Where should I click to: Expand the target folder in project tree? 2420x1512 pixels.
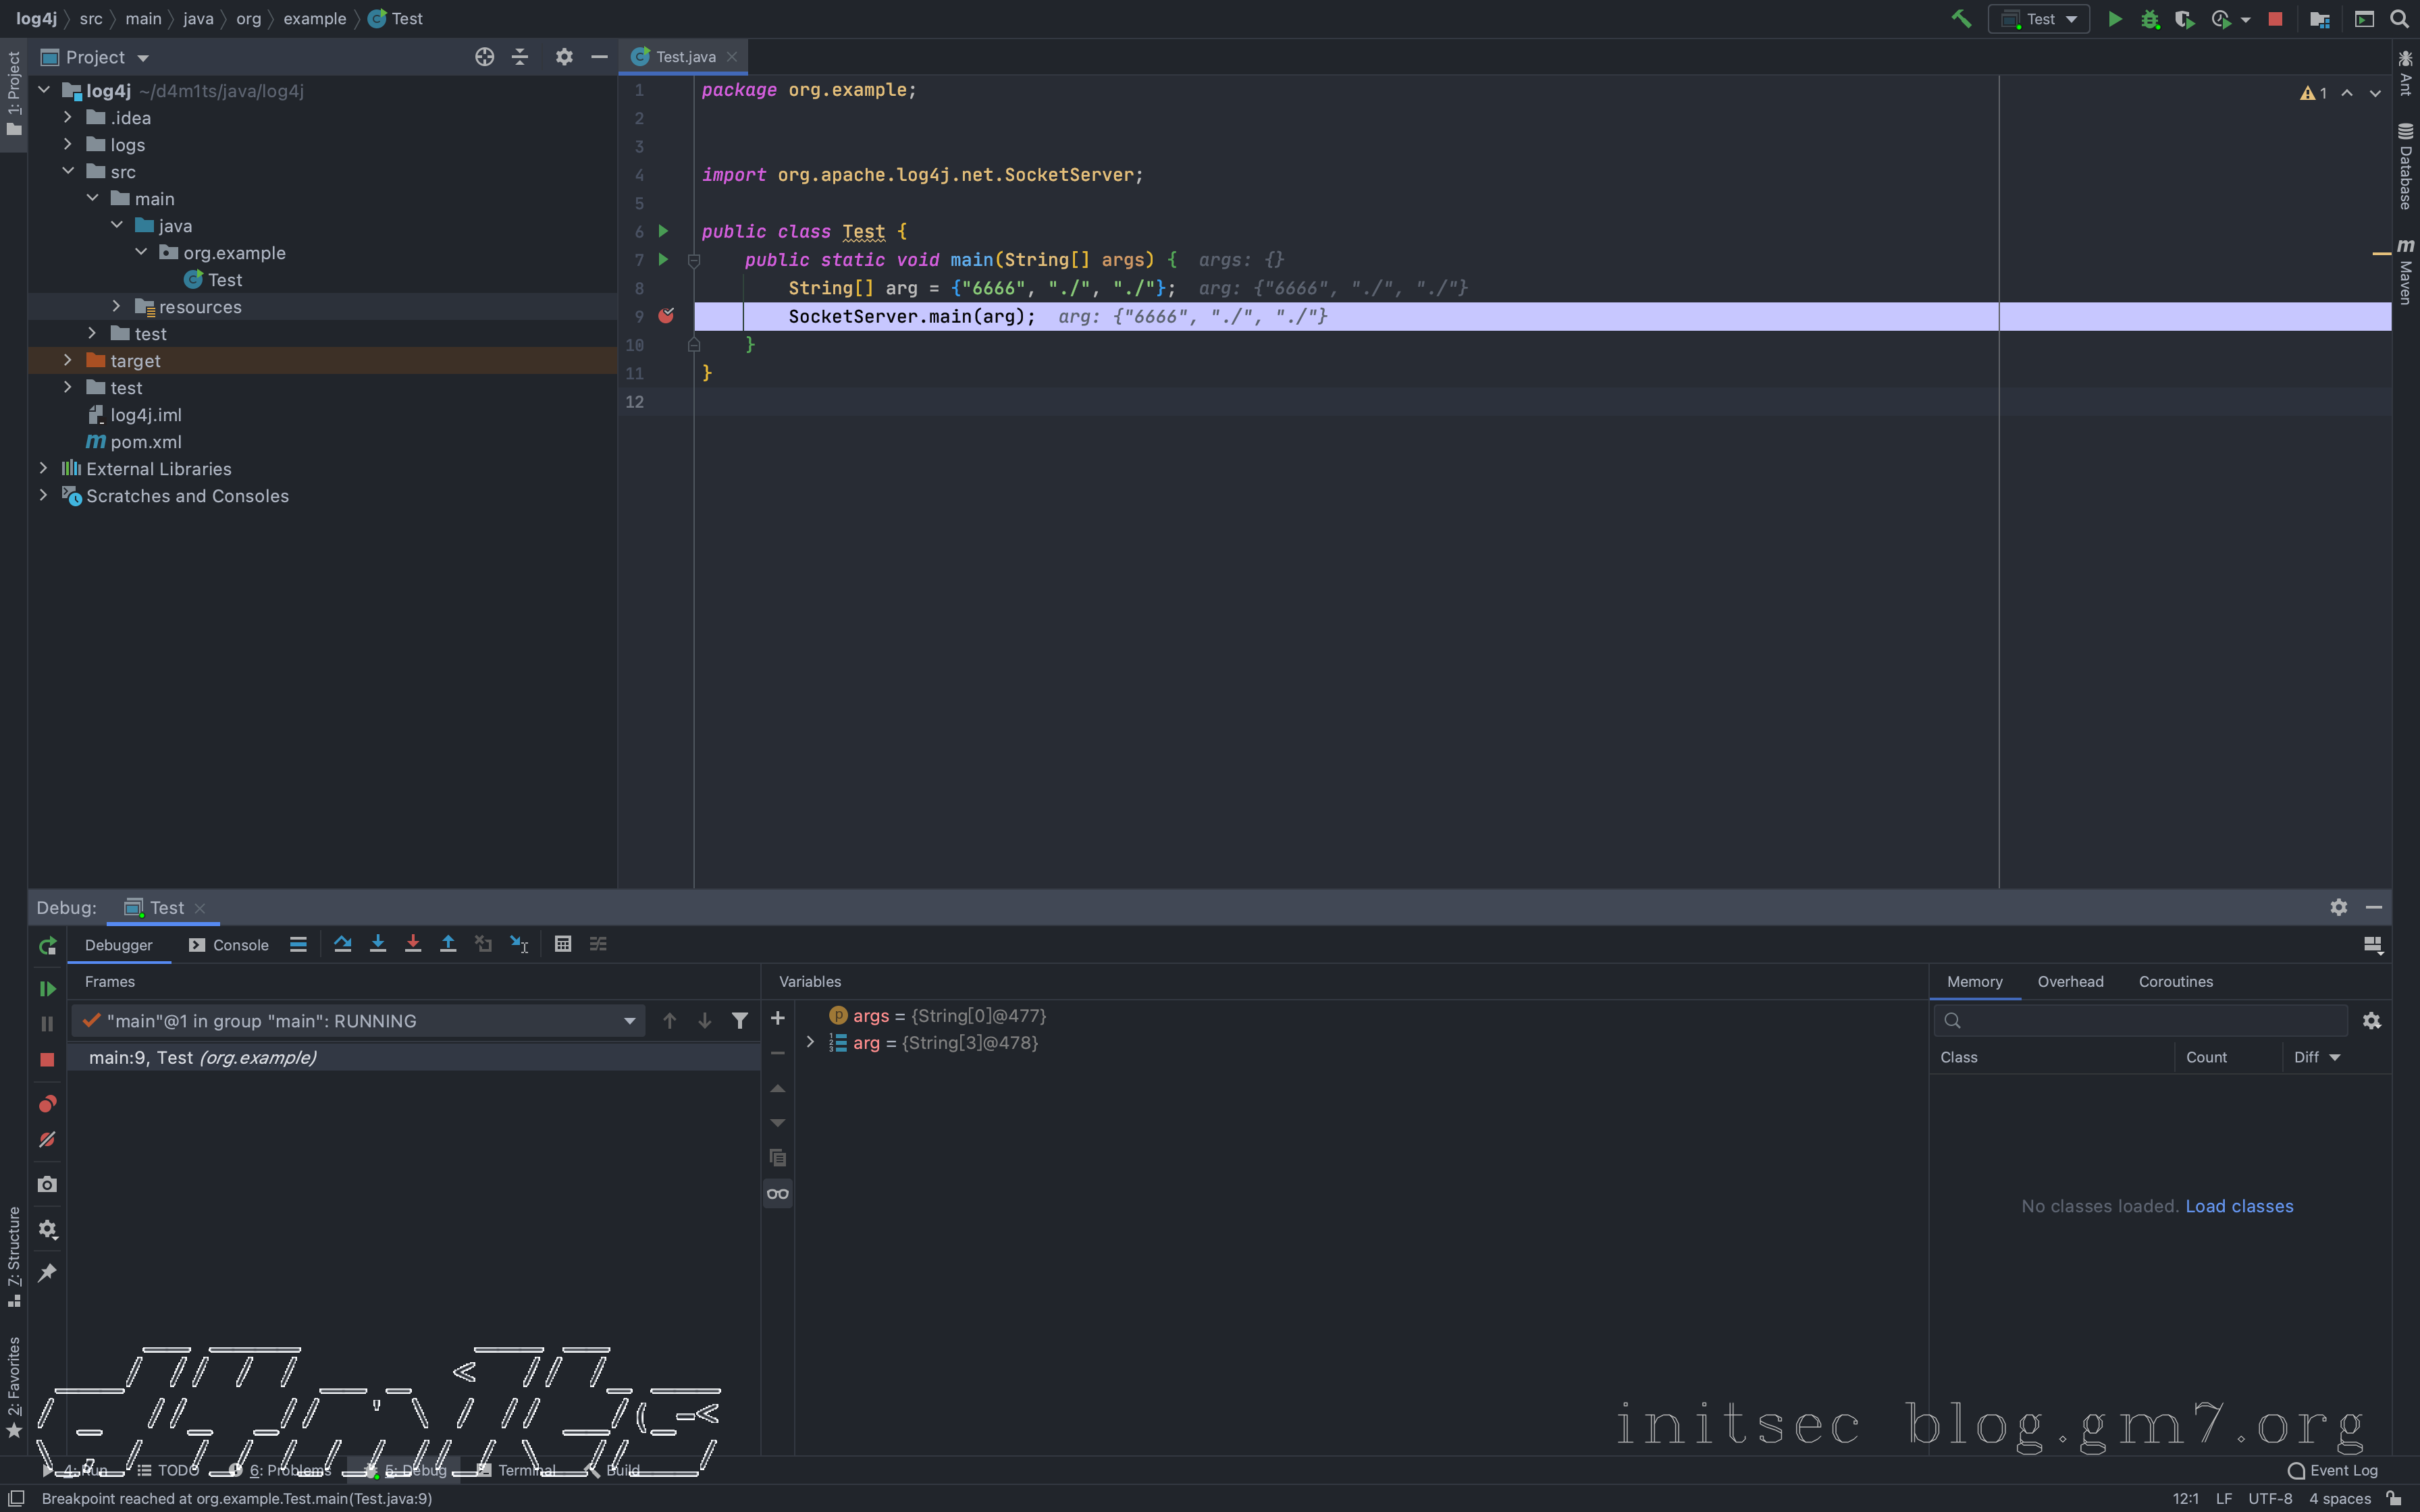click(68, 360)
